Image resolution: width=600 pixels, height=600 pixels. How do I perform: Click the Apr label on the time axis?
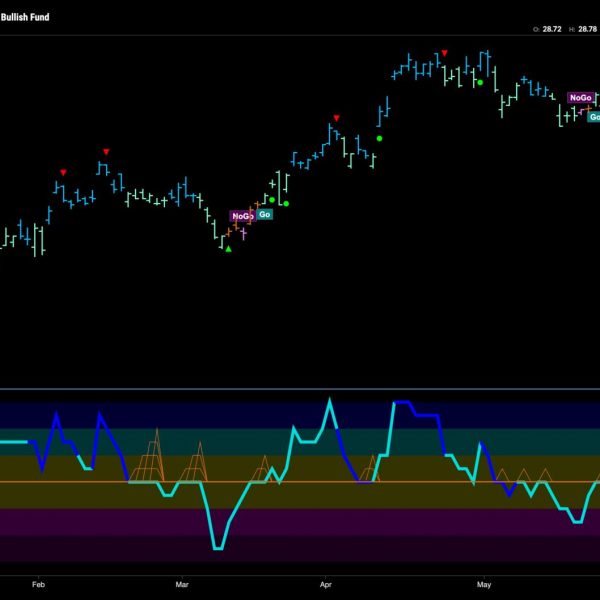[326, 584]
